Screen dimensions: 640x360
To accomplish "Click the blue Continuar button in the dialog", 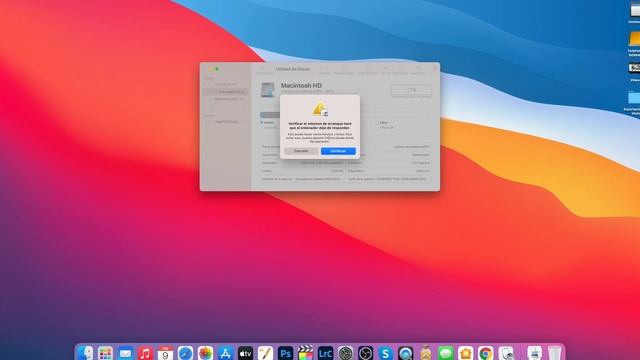I will pyautogui.click(x=338, y=151).
